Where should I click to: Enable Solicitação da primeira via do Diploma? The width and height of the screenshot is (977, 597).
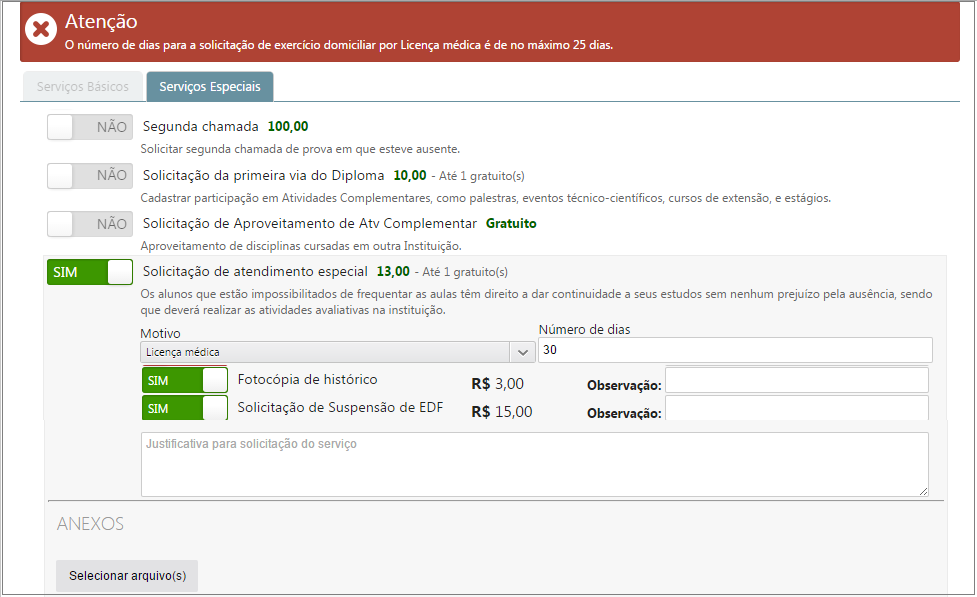pos(89,176)
